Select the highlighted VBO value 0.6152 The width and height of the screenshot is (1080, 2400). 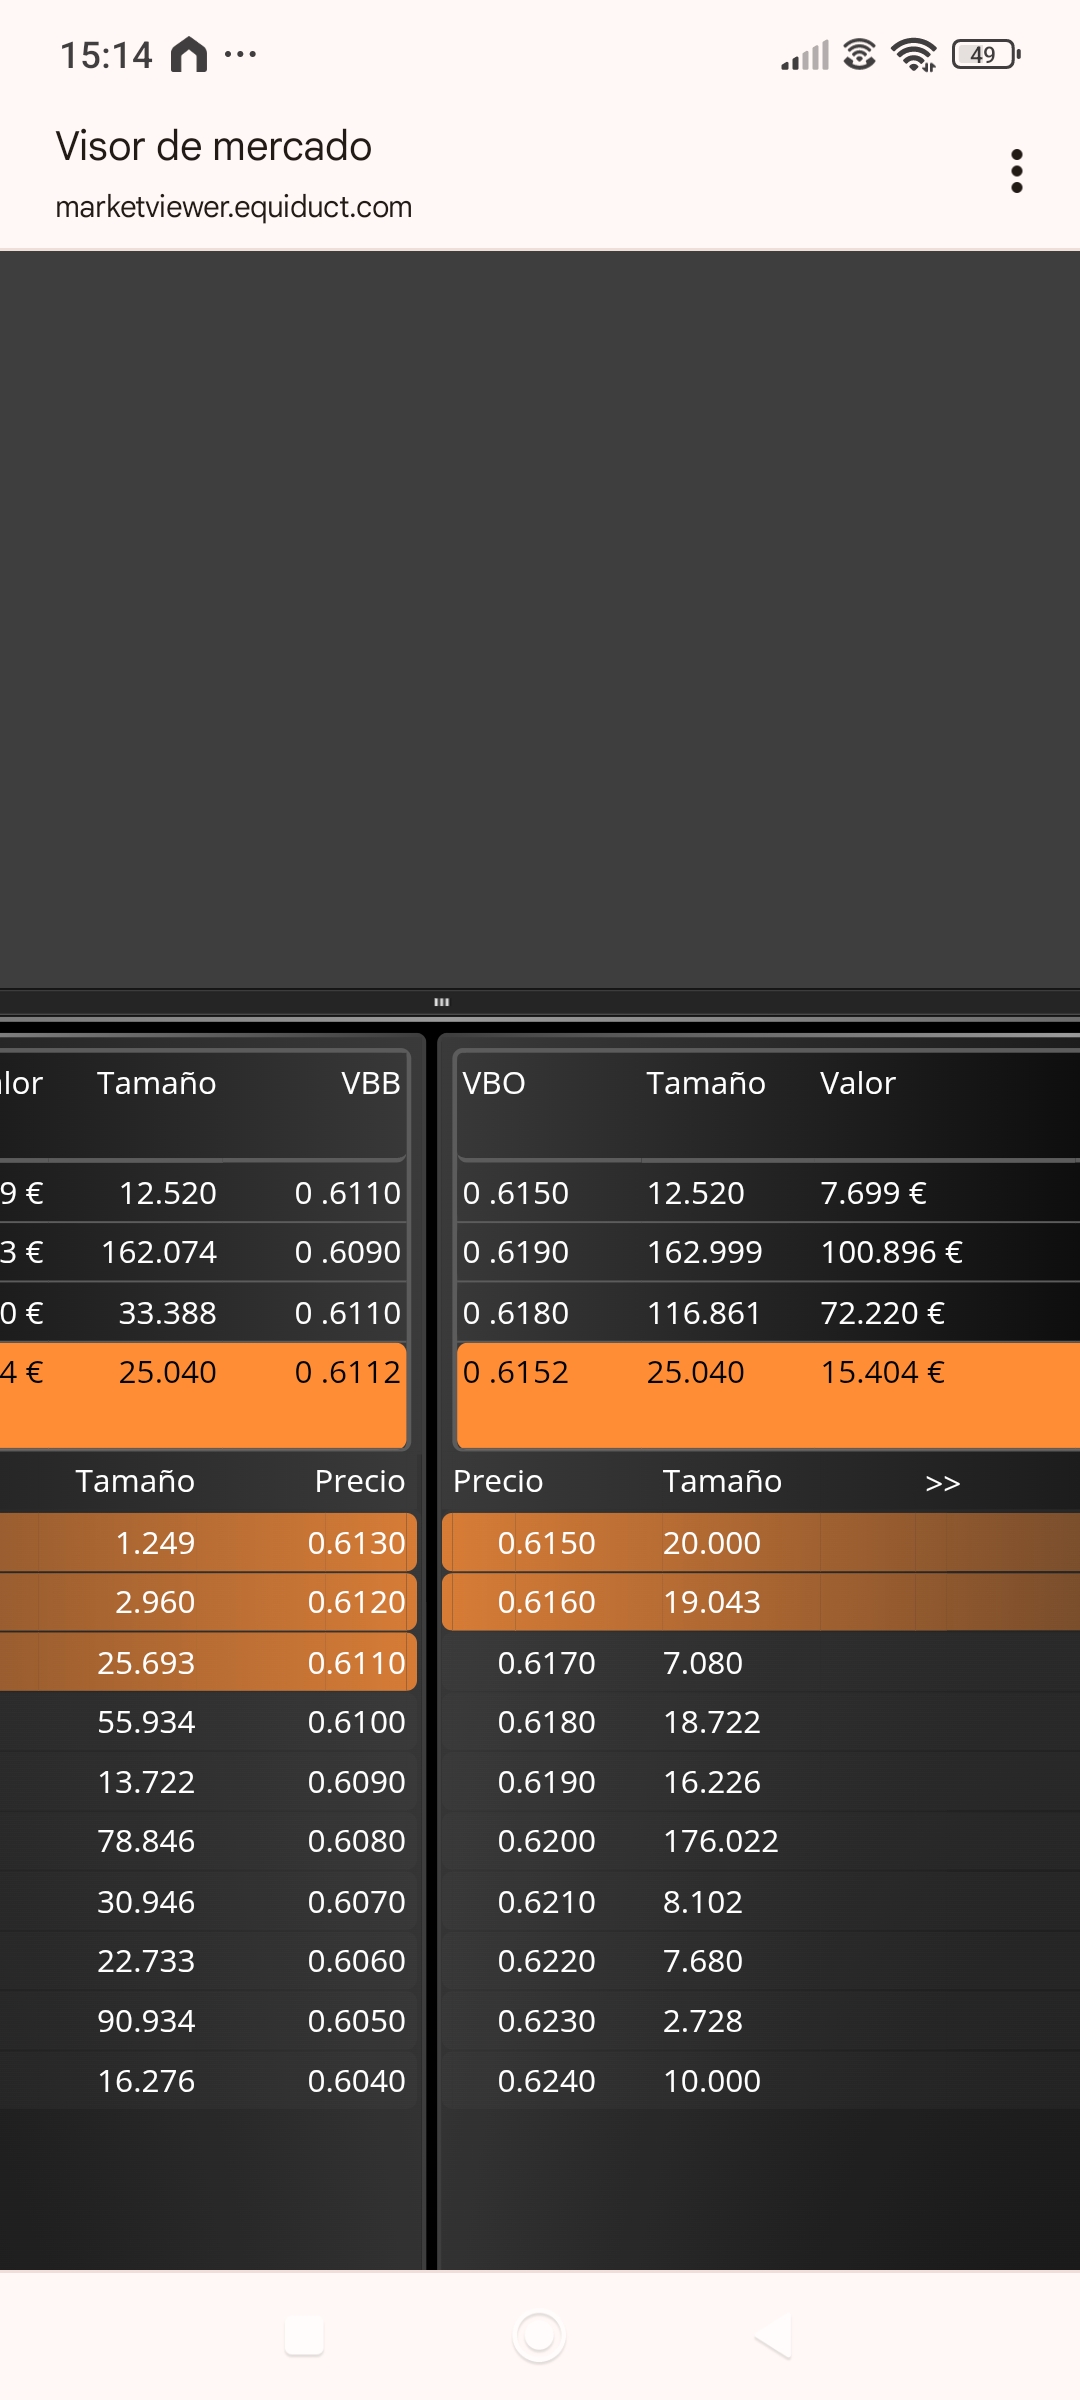click(x=515, y=1372)
